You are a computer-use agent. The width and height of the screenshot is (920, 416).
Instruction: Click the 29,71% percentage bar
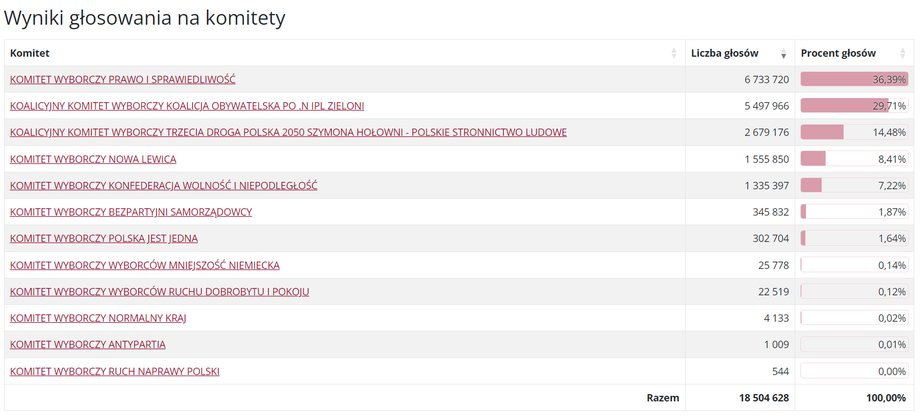(x=854, y=106)
